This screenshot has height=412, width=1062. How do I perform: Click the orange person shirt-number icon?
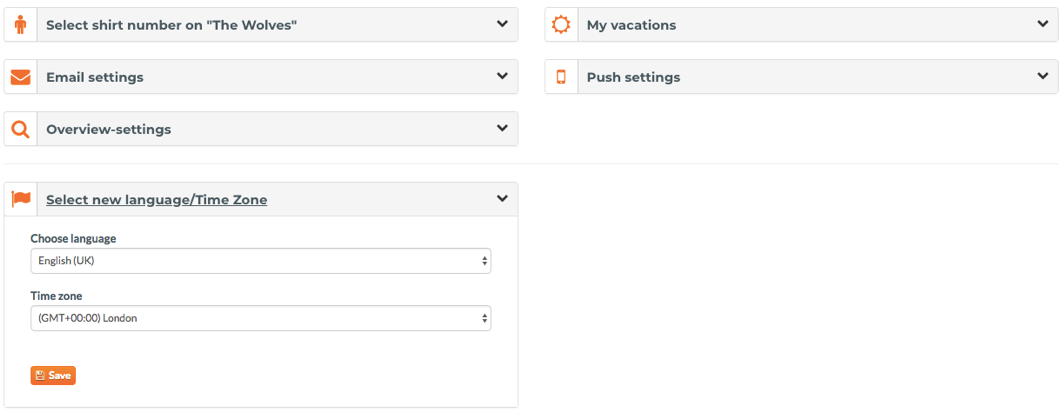pyautogui.click(x=20, y=25)
